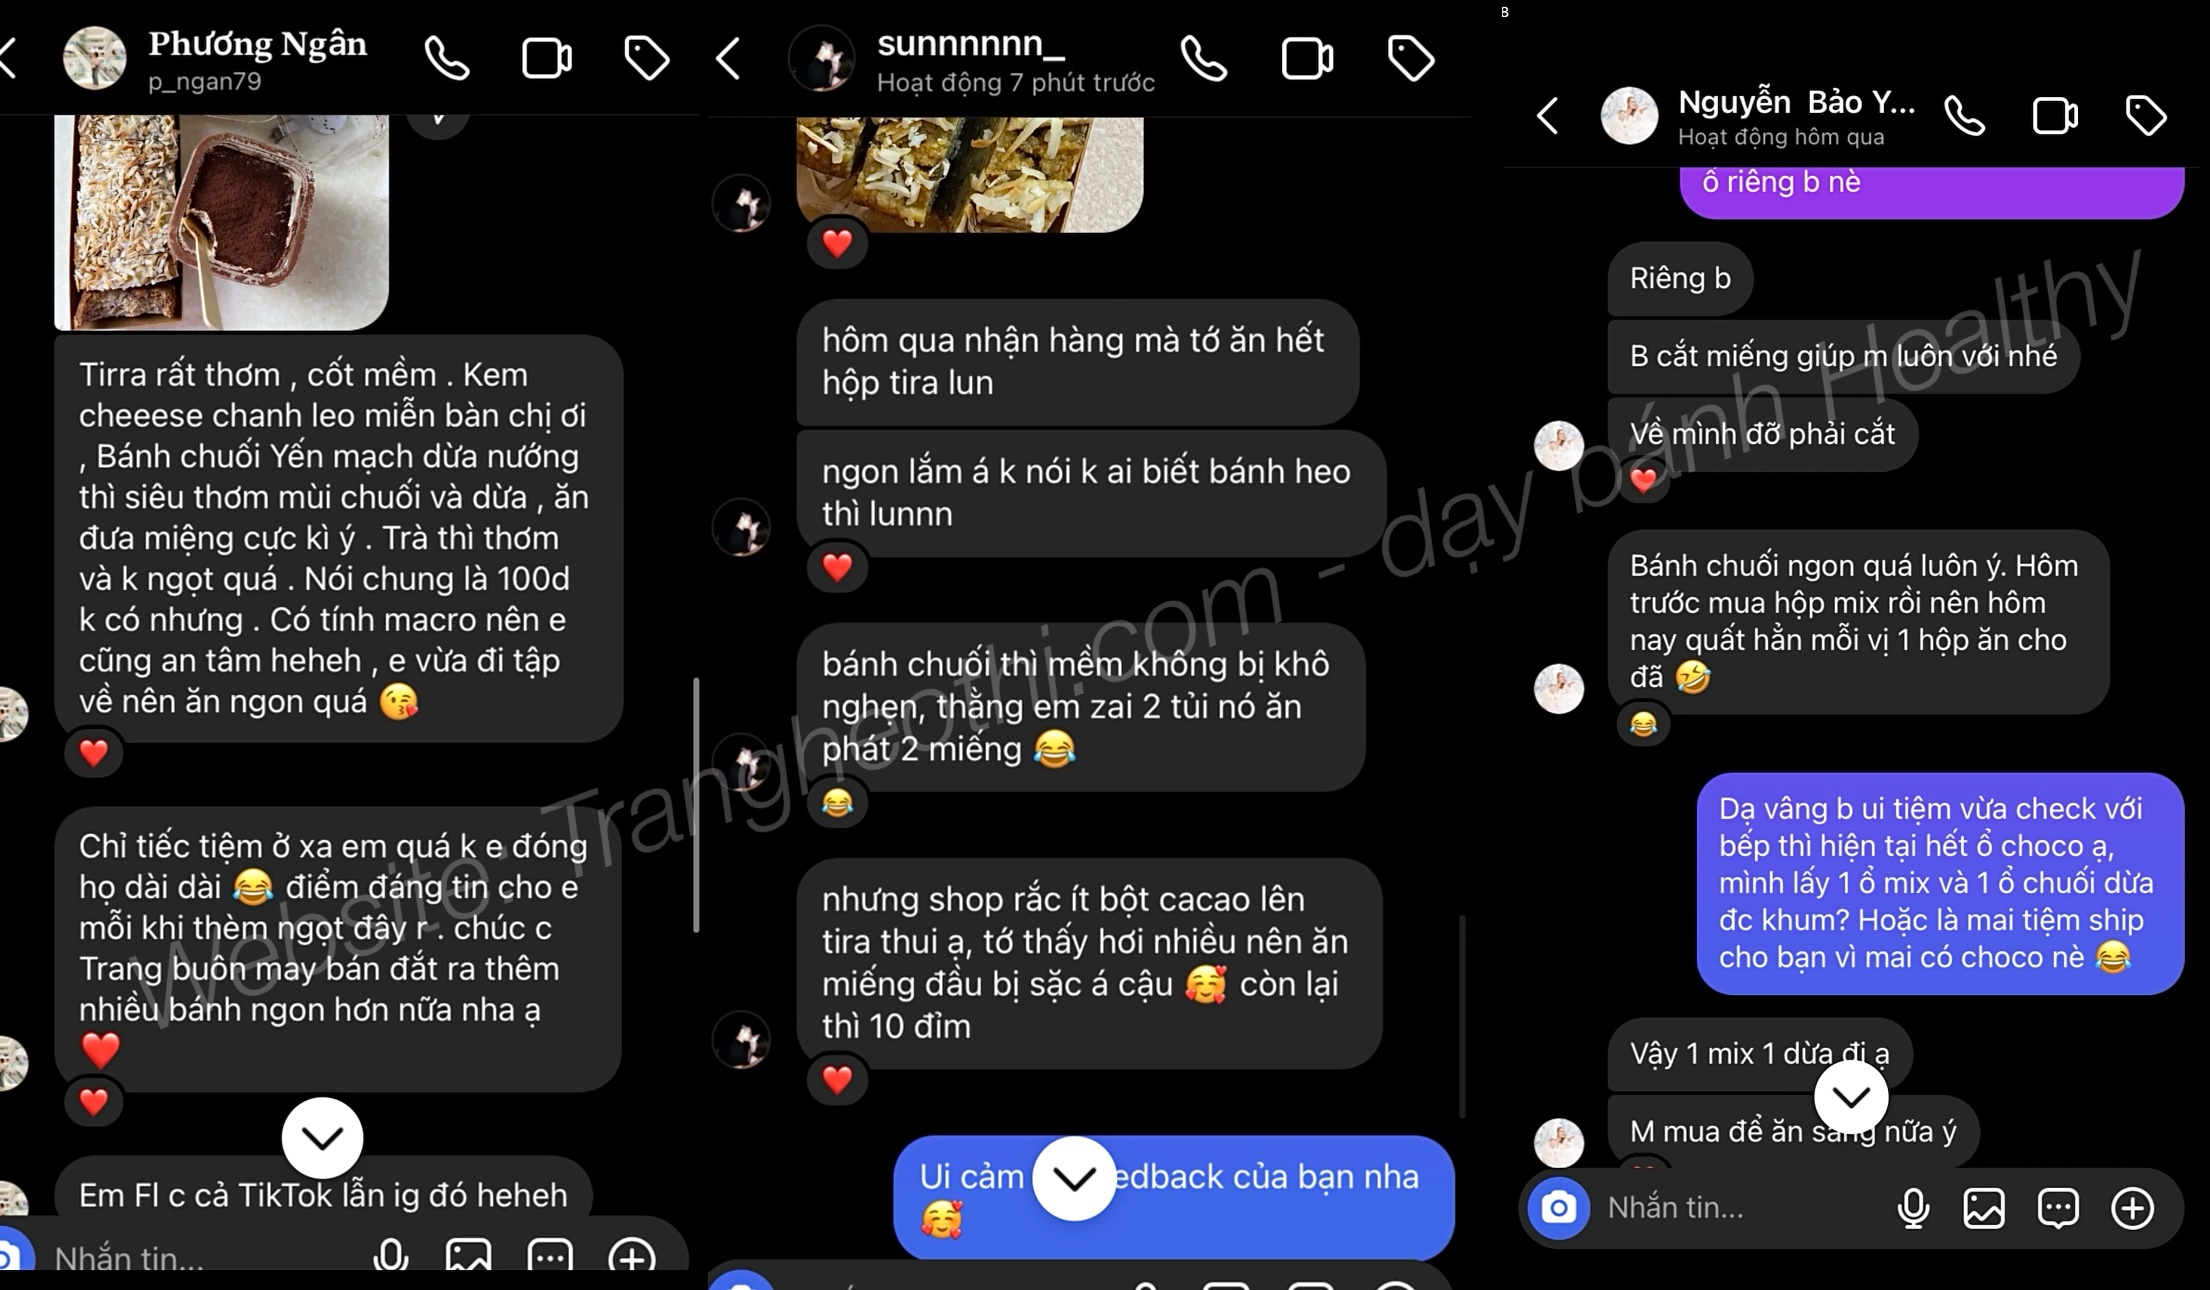The height and width of the screenshot is (1290, 2210).
Task: Tap heart reaction under Tirra review message
Action: (x=94, y=752)
